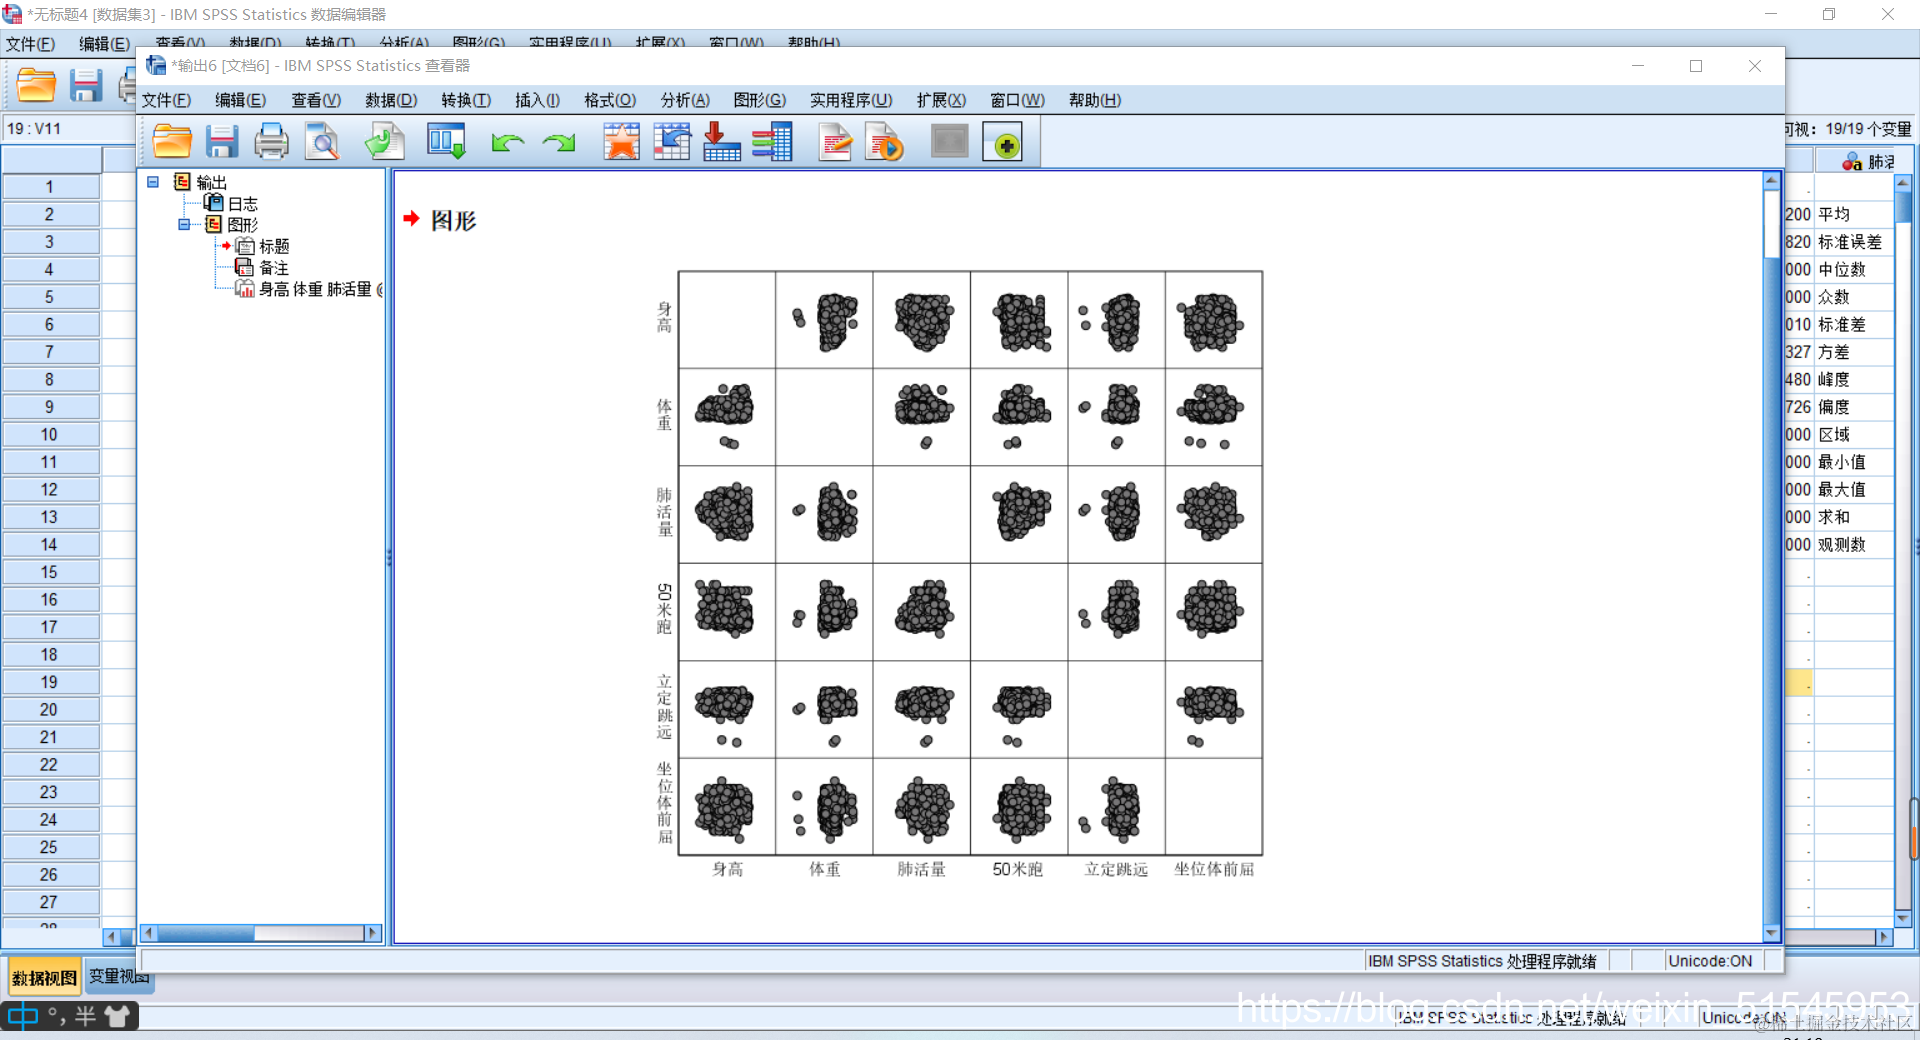Click the greyed-out rectangle toolbar icon
The image size is (1920, 1040).
(x=949, y=142)
